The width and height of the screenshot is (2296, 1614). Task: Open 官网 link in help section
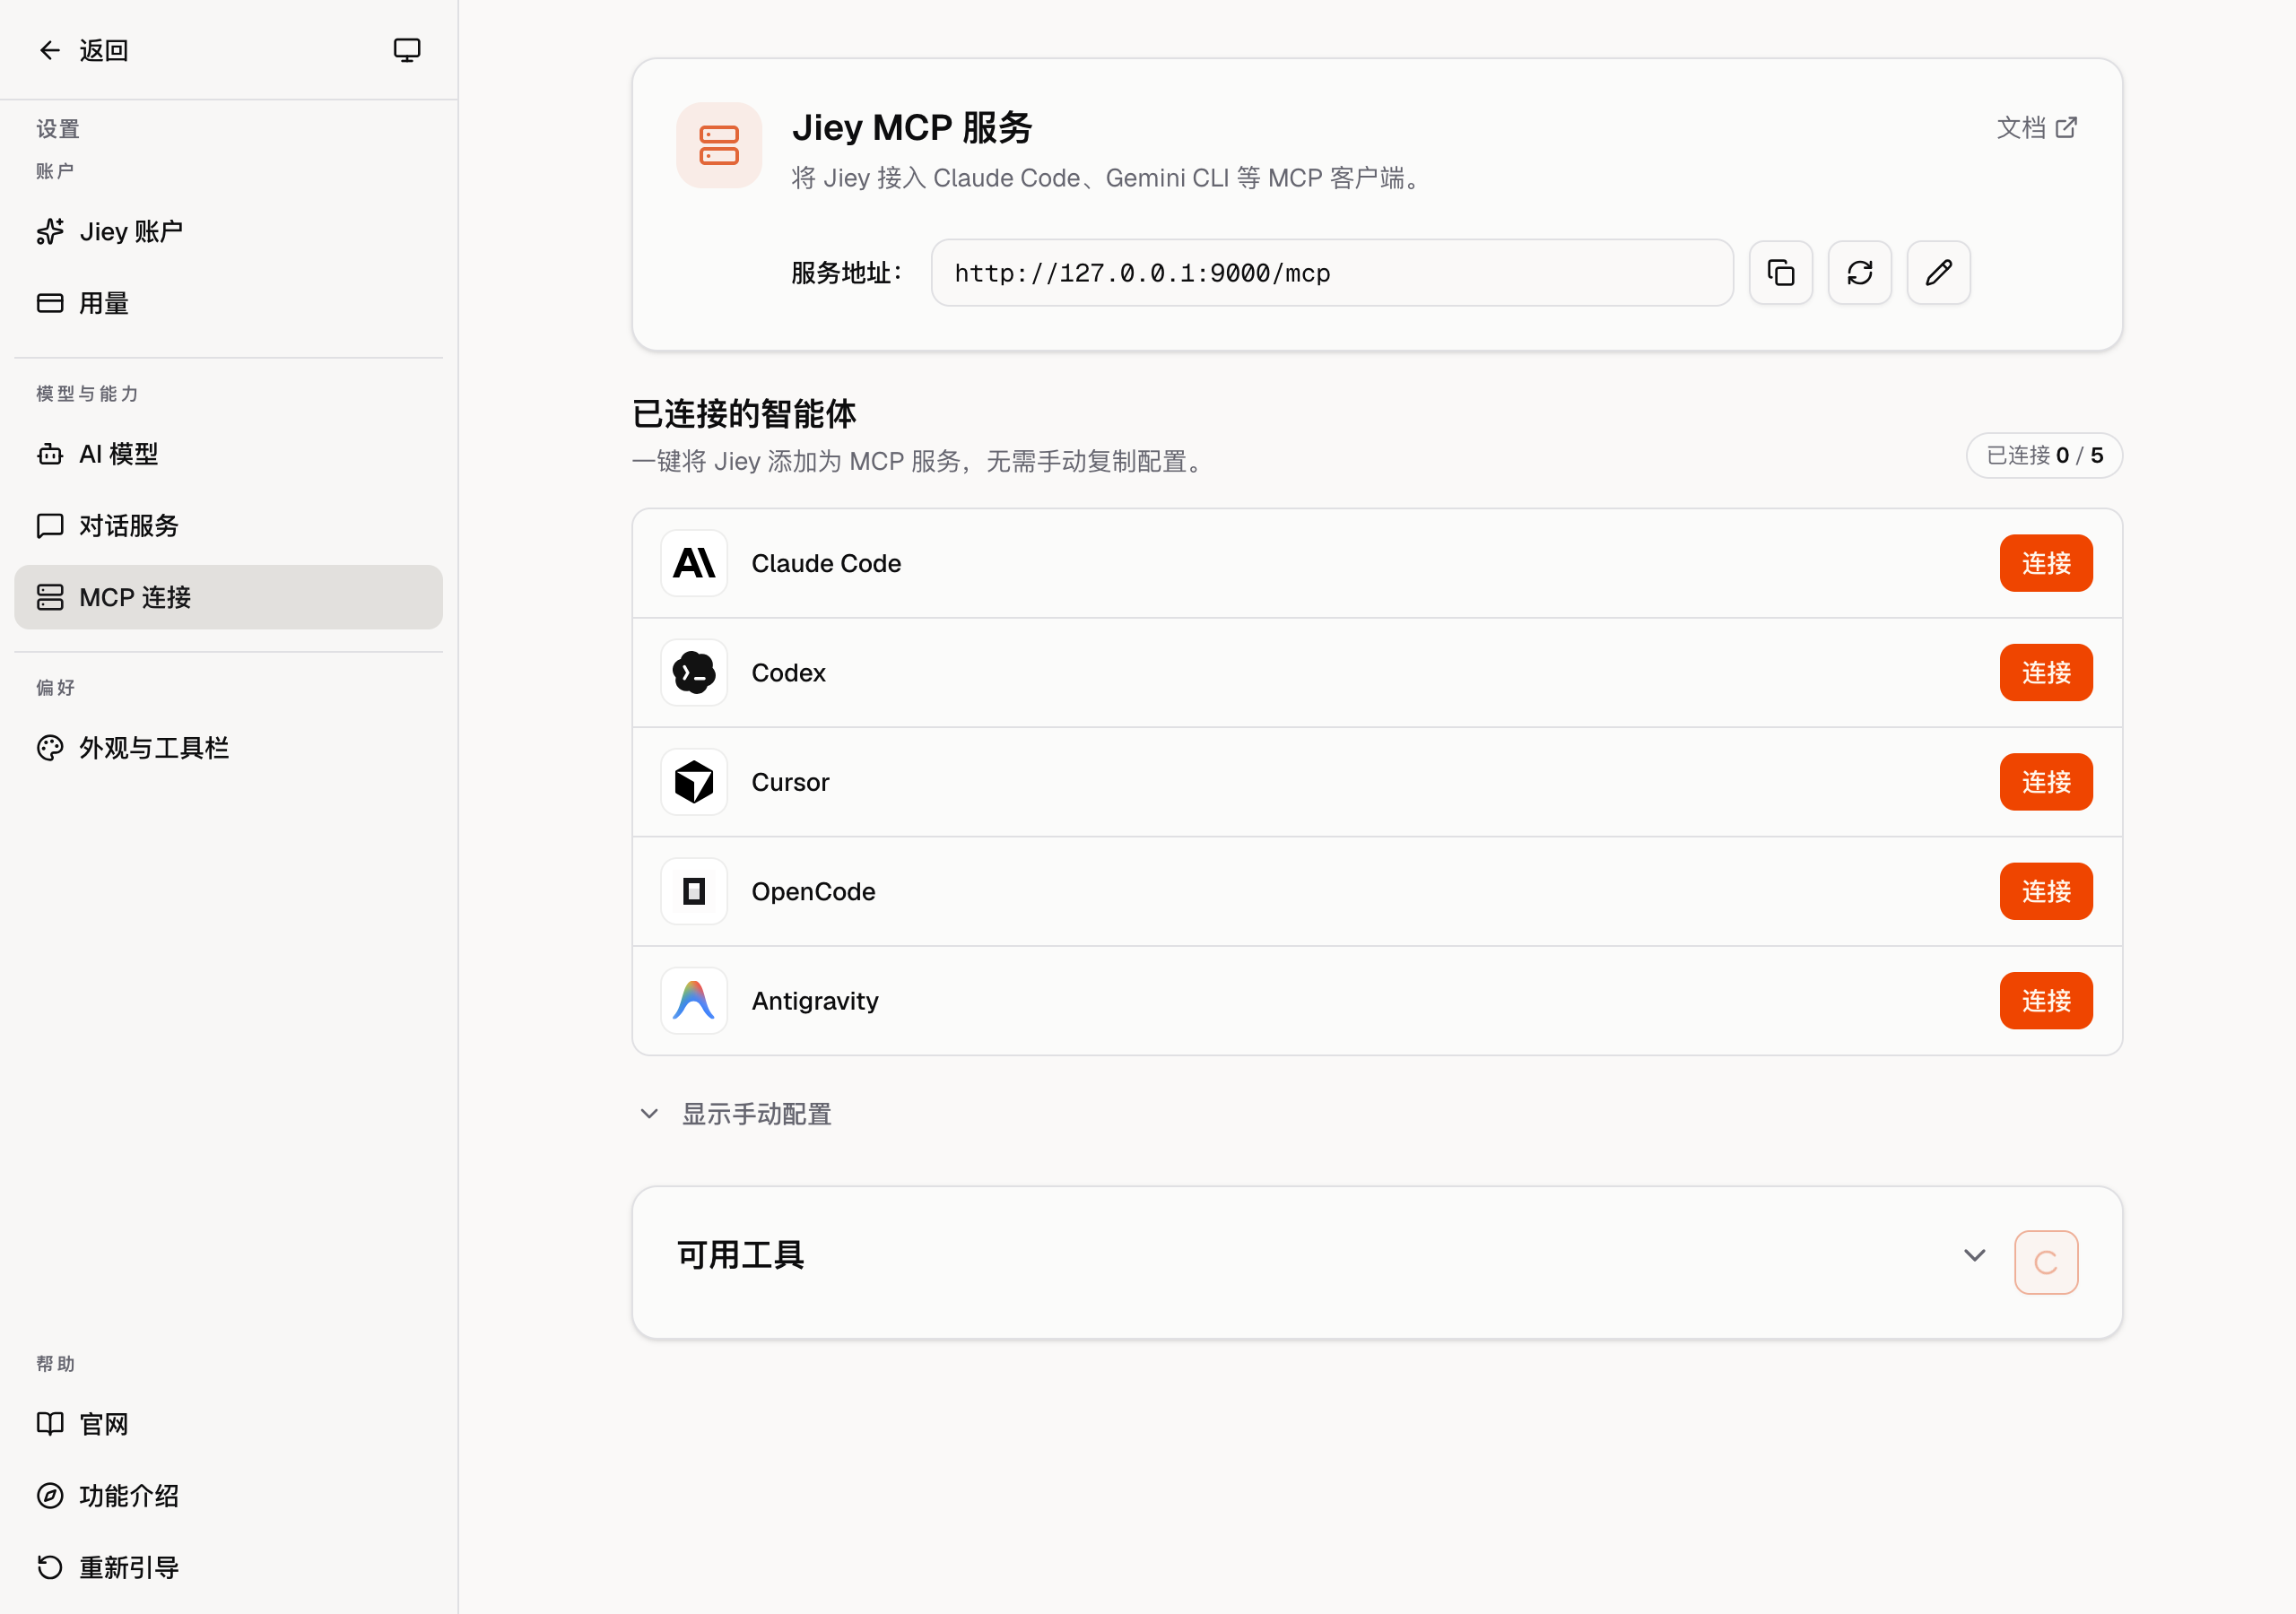point(228,1424)
